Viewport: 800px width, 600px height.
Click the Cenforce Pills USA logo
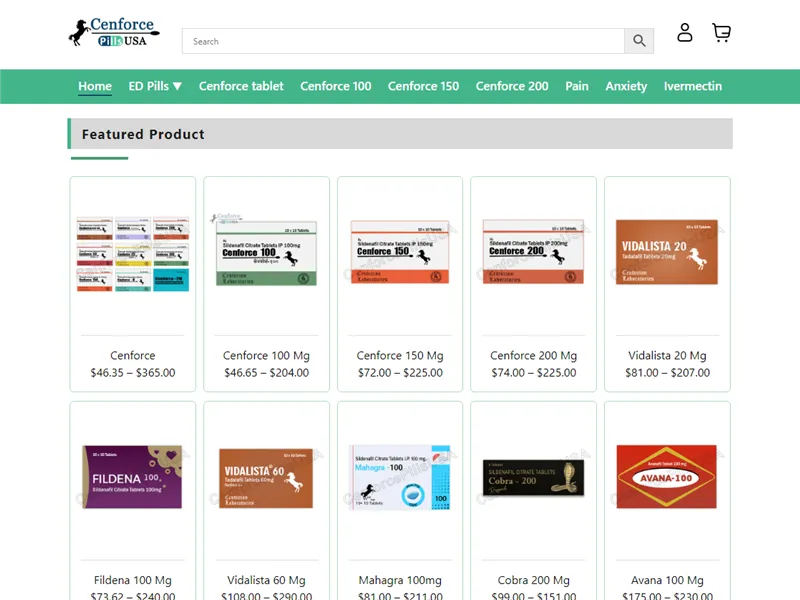pos(114,32)
